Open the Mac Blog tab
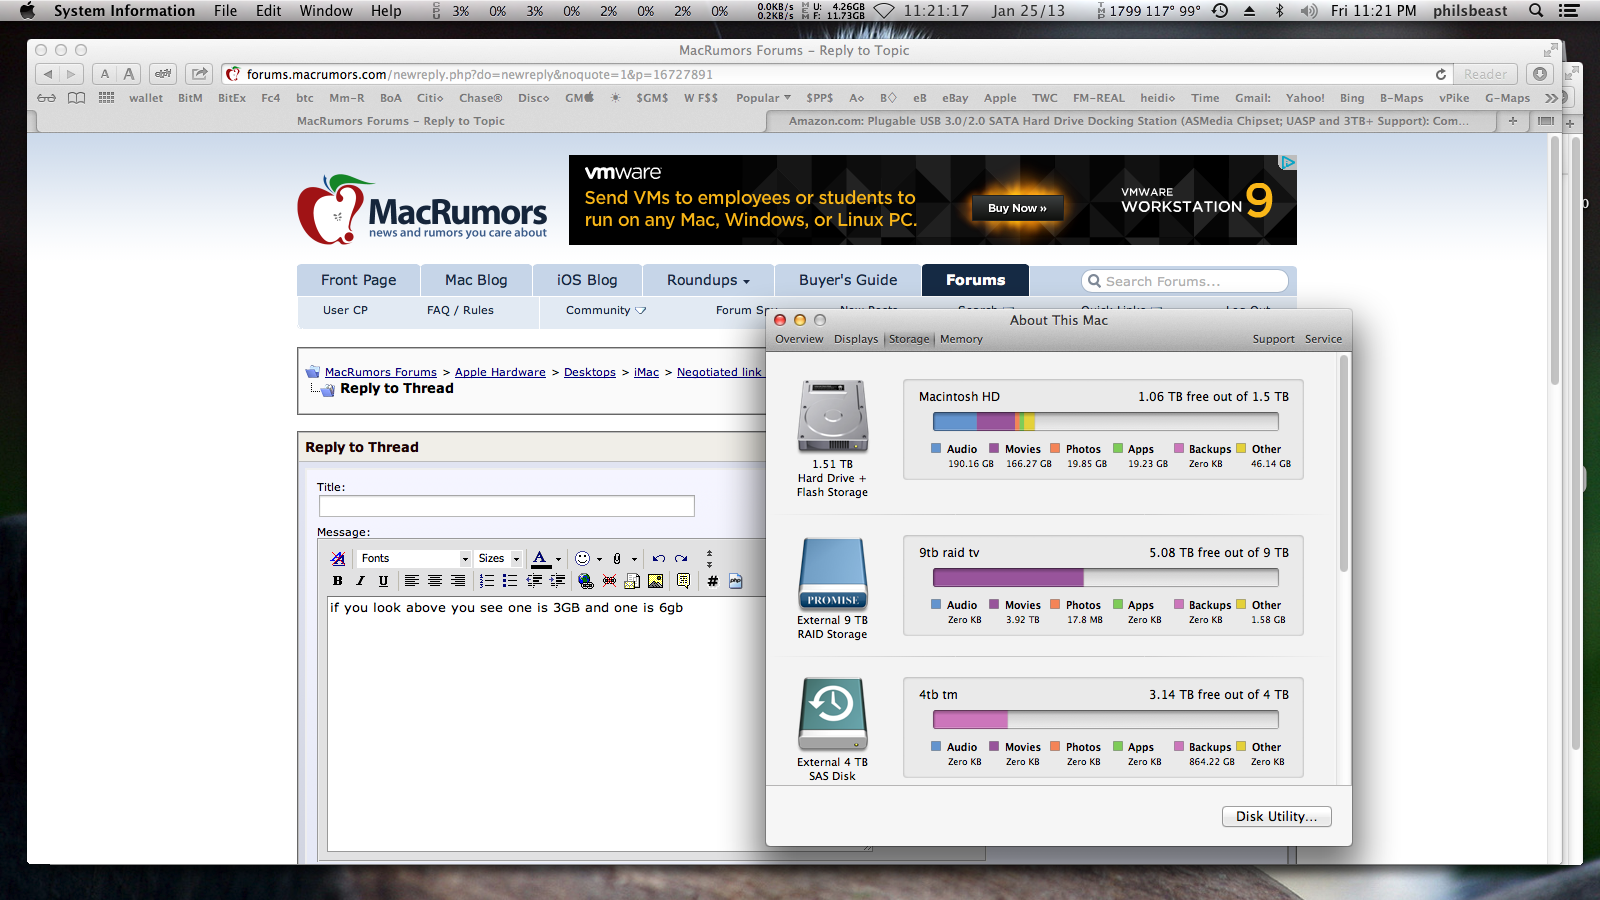The width and height of the screenshot is (1600, 900). 476,280
